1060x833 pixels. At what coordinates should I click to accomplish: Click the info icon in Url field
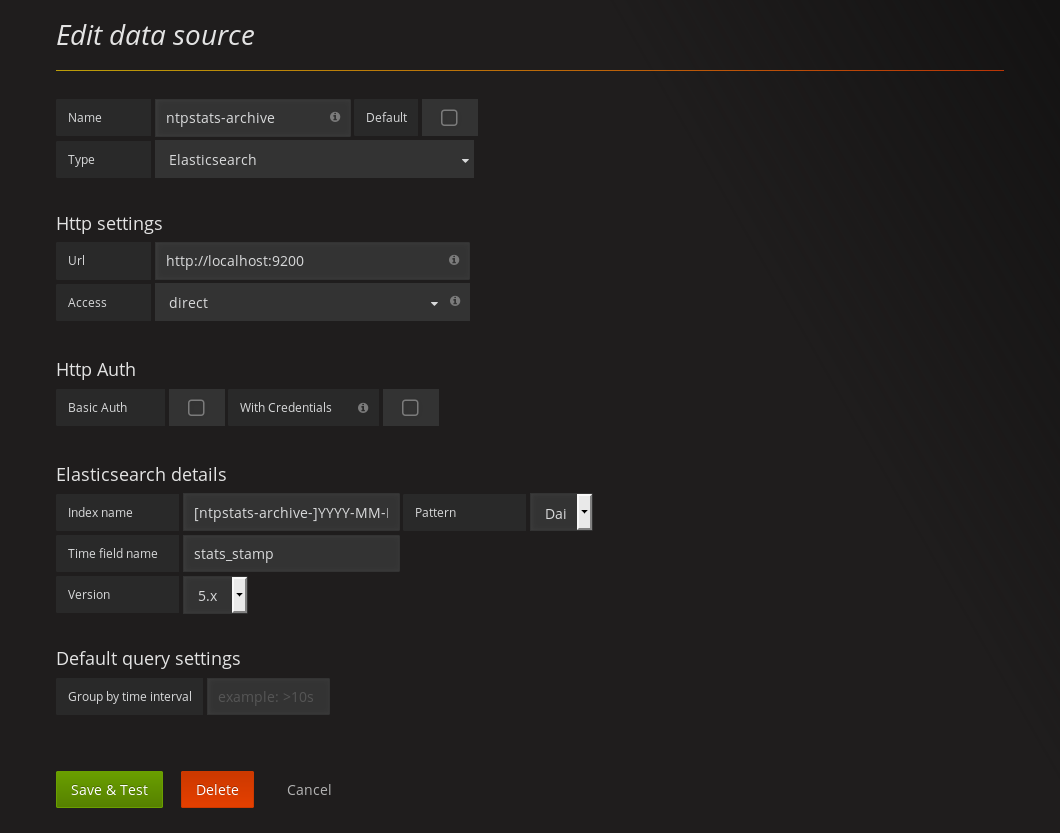(454, 260)
